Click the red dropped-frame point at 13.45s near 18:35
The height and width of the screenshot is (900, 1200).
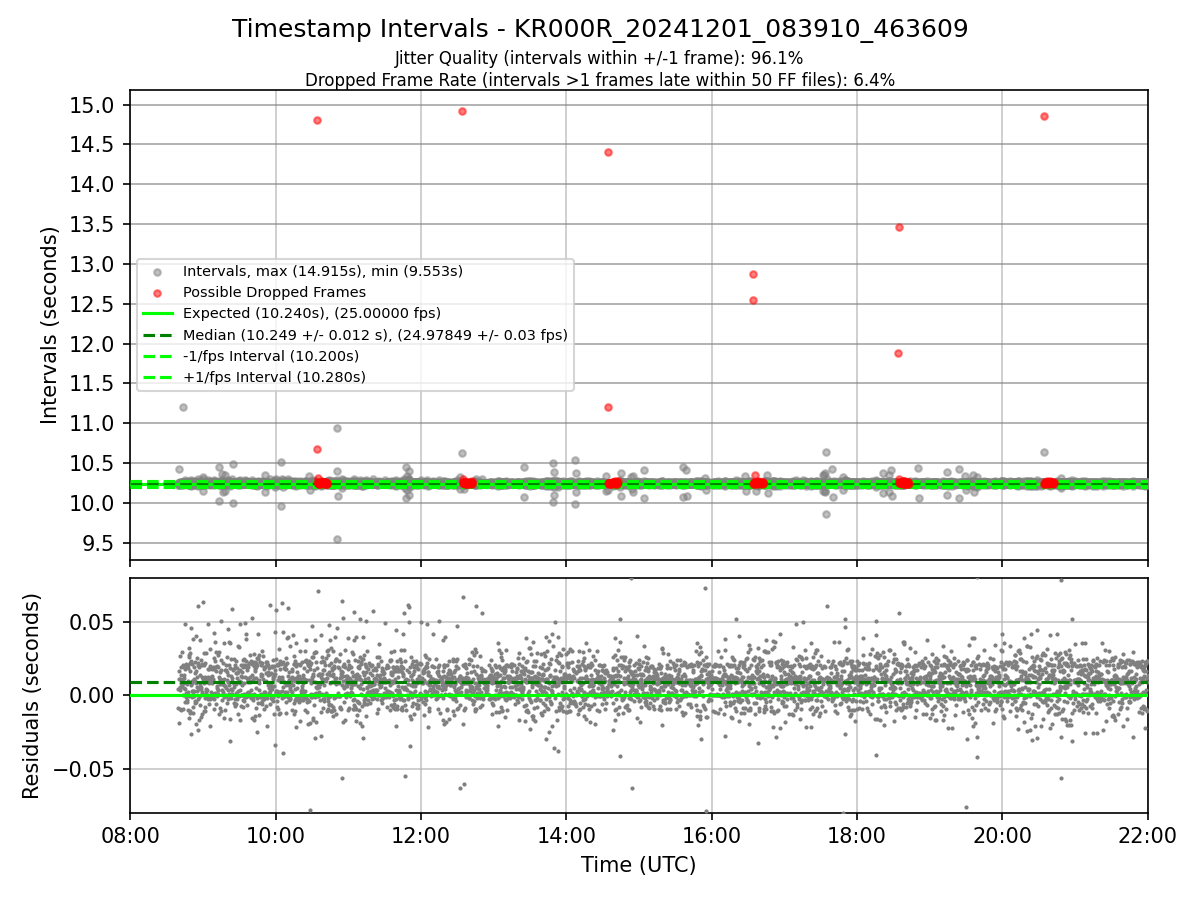899,227
